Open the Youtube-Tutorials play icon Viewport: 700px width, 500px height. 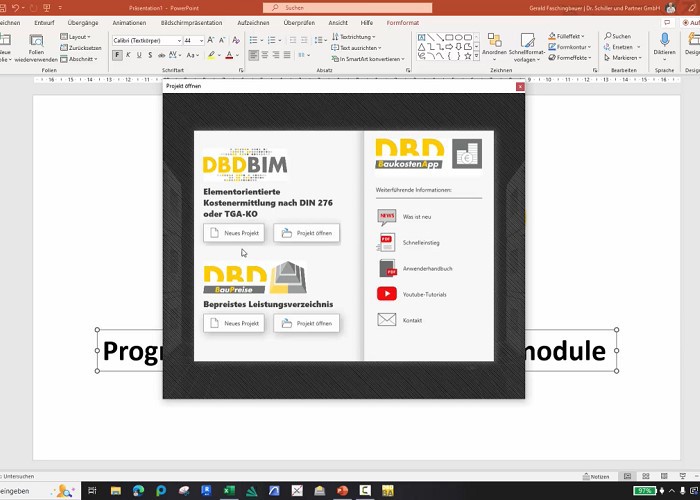tap(387, 294)
